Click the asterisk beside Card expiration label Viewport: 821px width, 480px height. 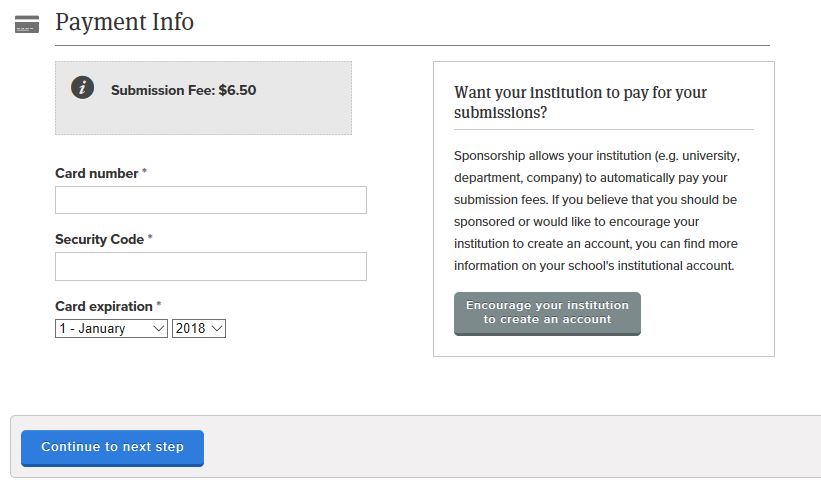click(x=159, y=304)
